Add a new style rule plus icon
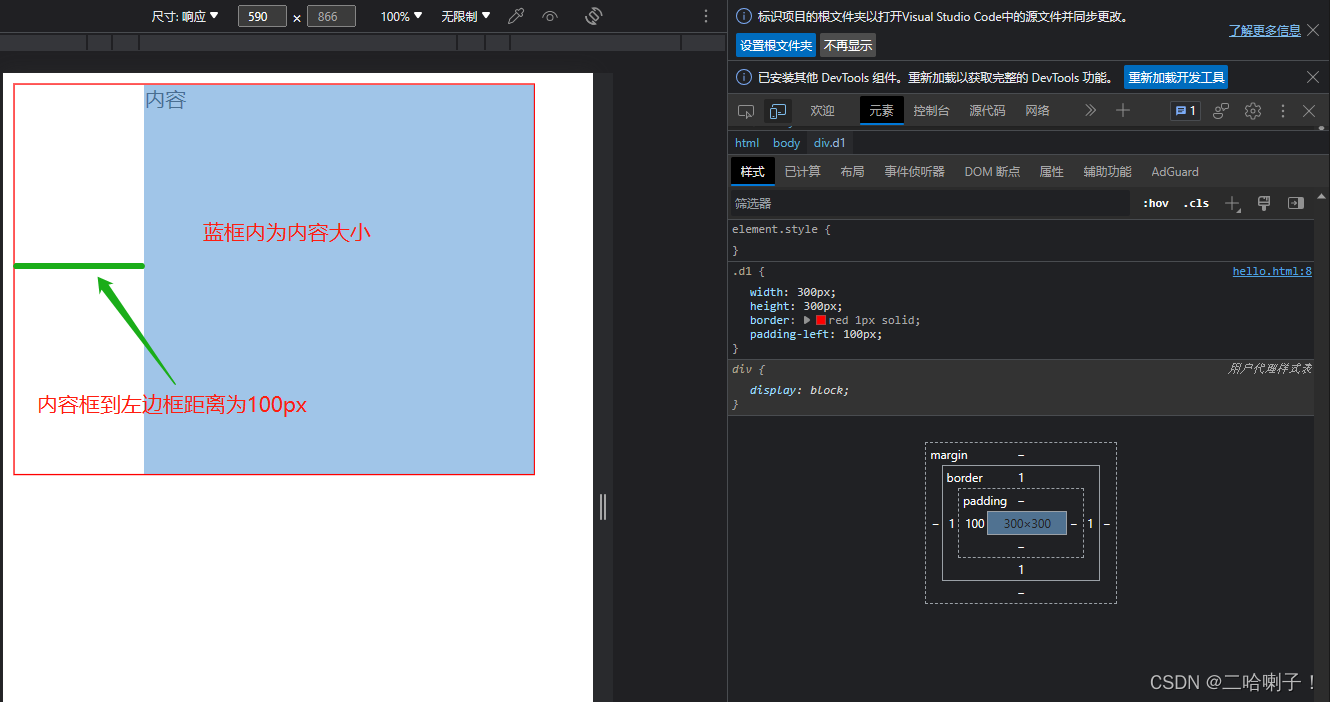 click(x=1232, y=203)
